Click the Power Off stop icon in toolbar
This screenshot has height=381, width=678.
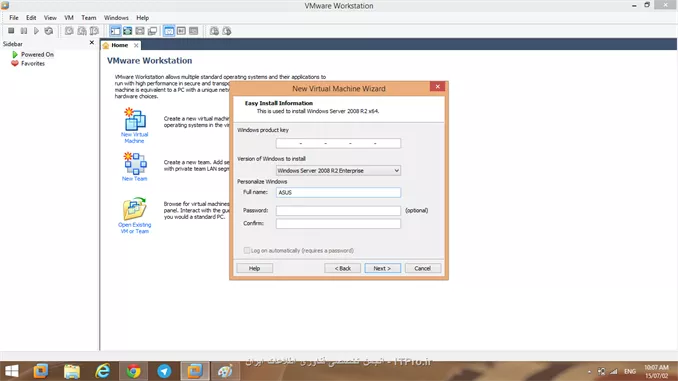(11, 31)
